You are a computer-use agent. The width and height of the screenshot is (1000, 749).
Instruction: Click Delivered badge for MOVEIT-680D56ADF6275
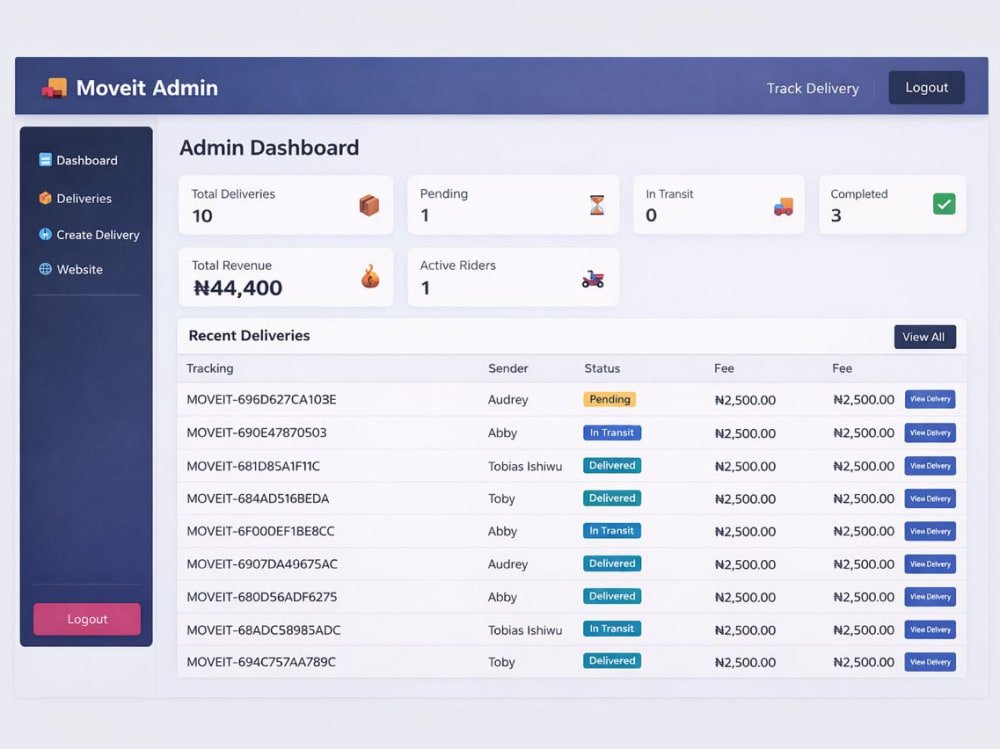[612, 596]
